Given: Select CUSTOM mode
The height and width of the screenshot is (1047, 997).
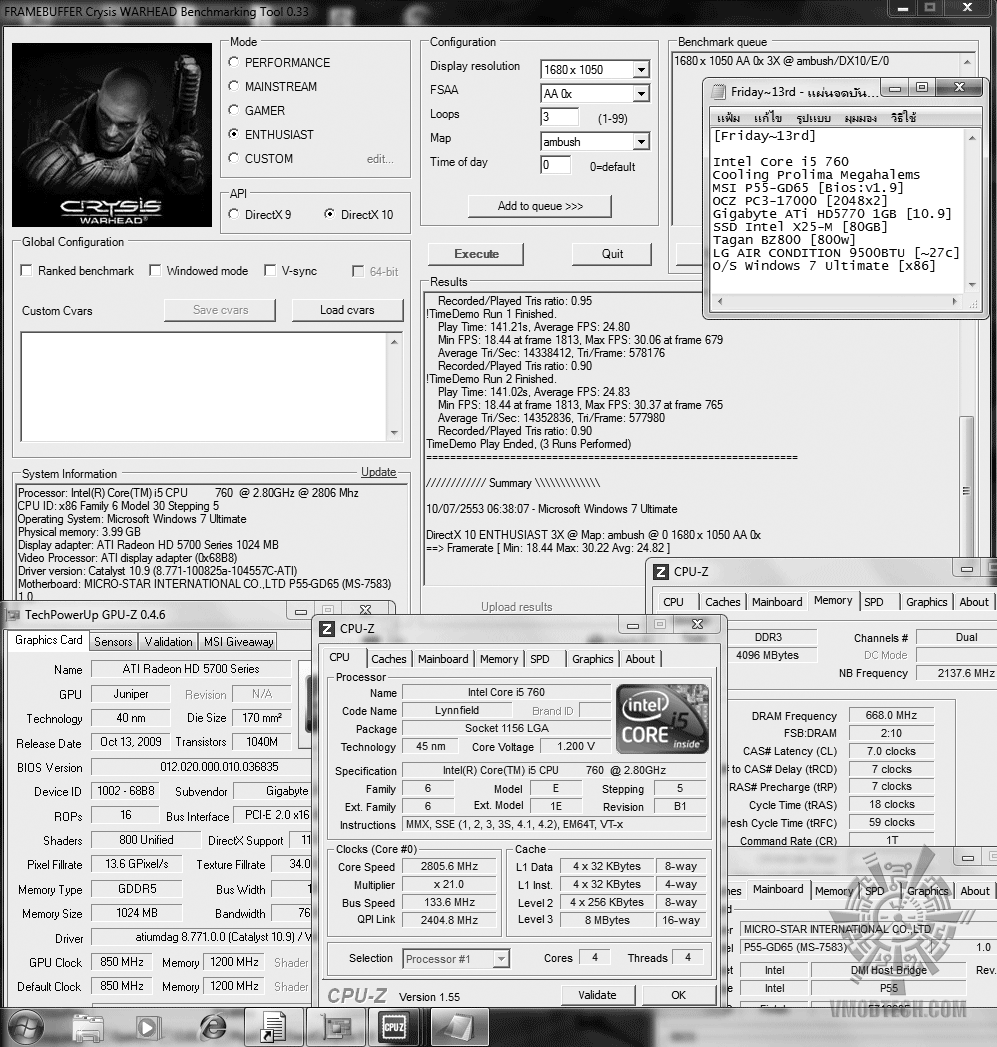Looking at the screenshot, I should pos(234,158).
